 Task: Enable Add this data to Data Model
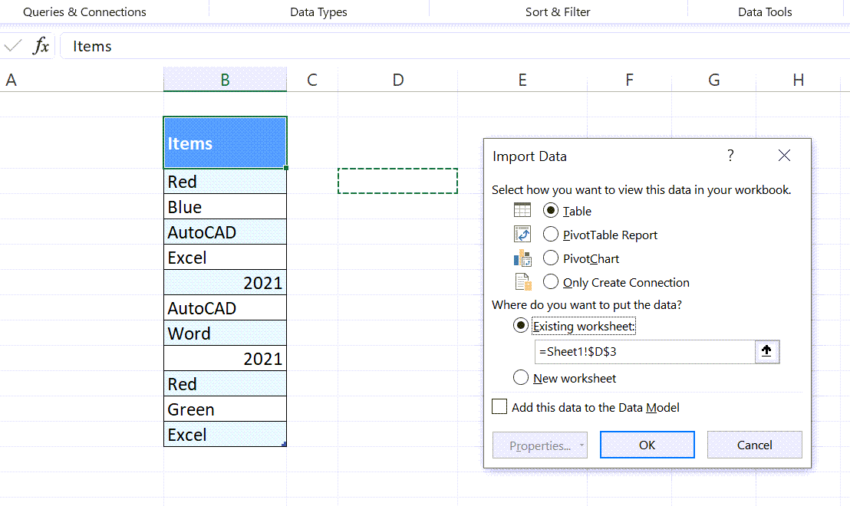pyautogui.click(x=500, y=407)
